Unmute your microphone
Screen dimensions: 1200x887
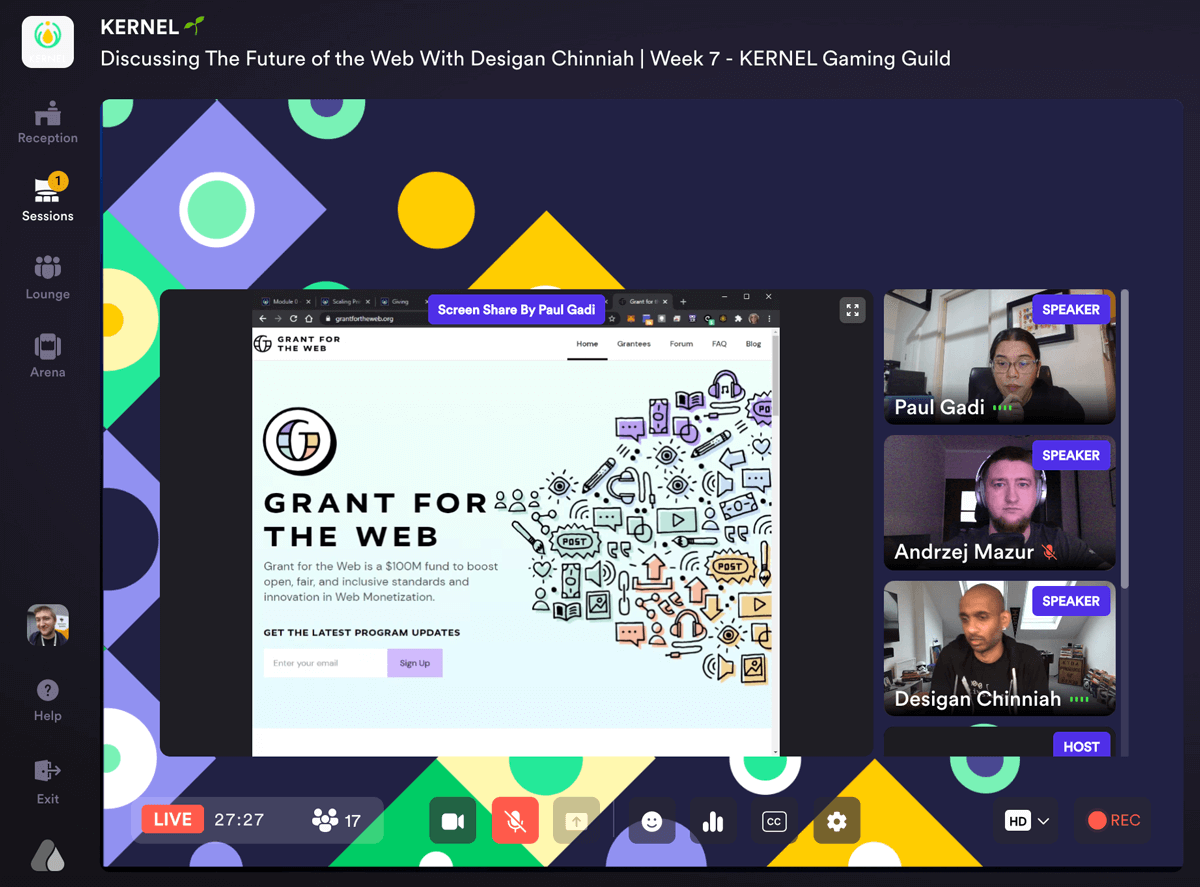click(514, 820)
